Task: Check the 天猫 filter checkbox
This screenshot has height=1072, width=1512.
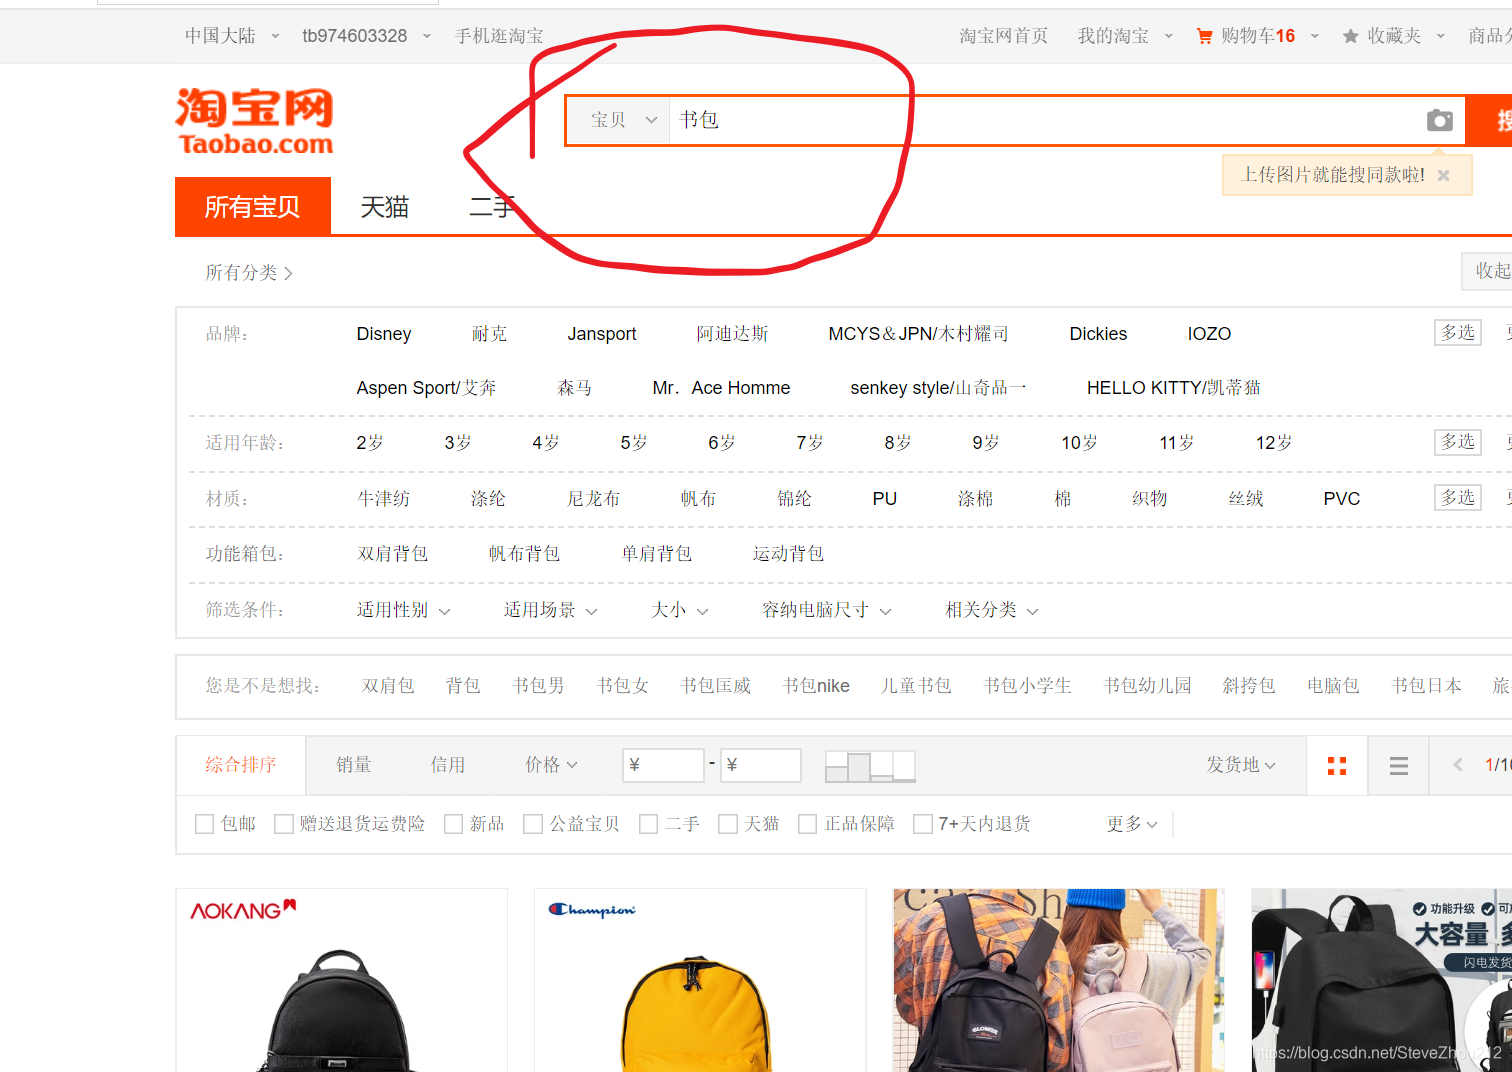Action: [728, 824]
